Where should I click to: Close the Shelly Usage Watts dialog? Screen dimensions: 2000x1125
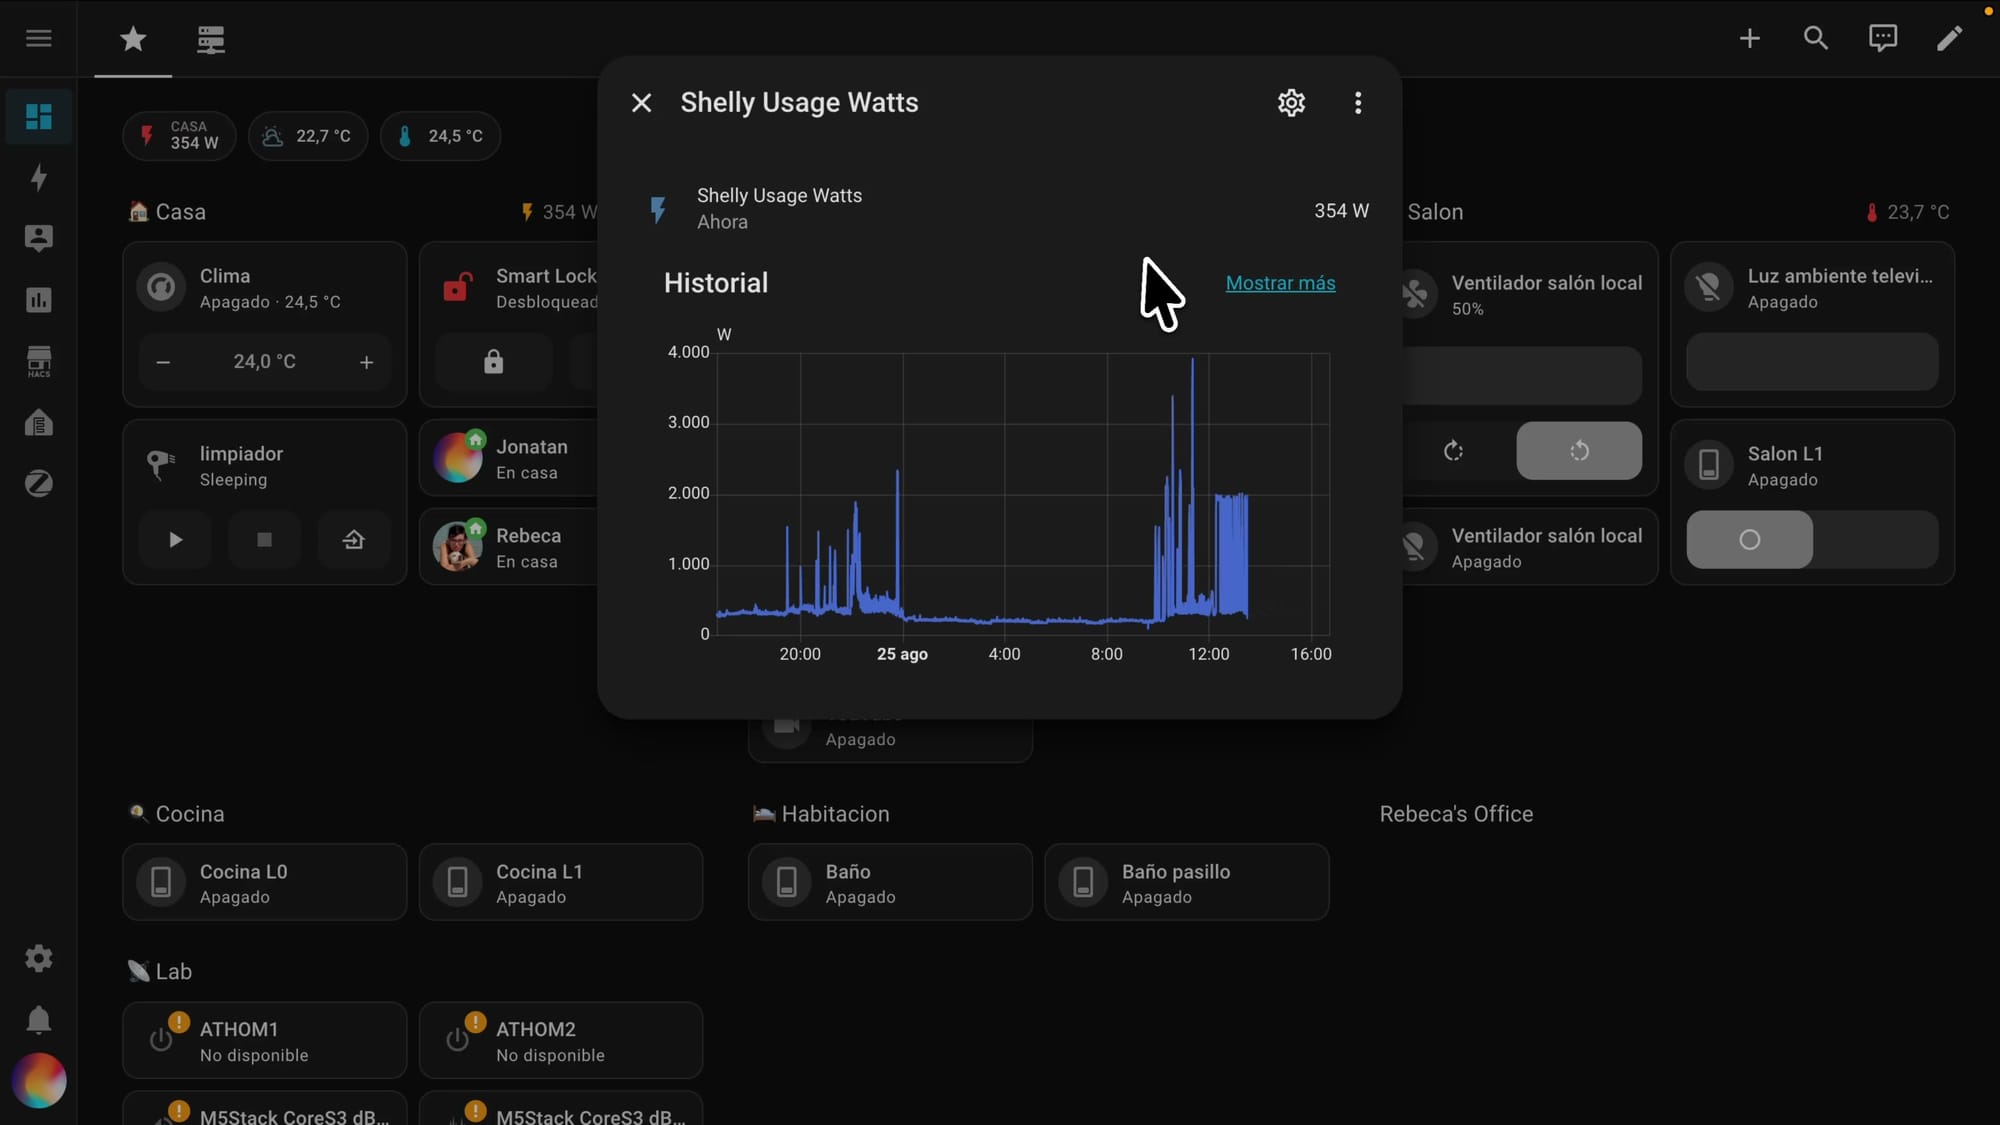(x=641, y=102)
